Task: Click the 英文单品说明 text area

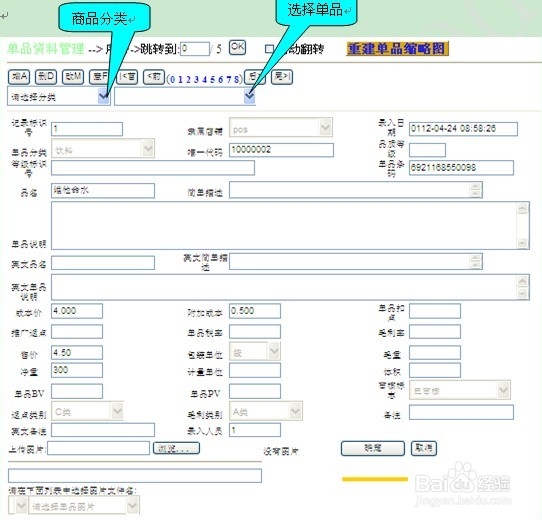Action: 290,287
